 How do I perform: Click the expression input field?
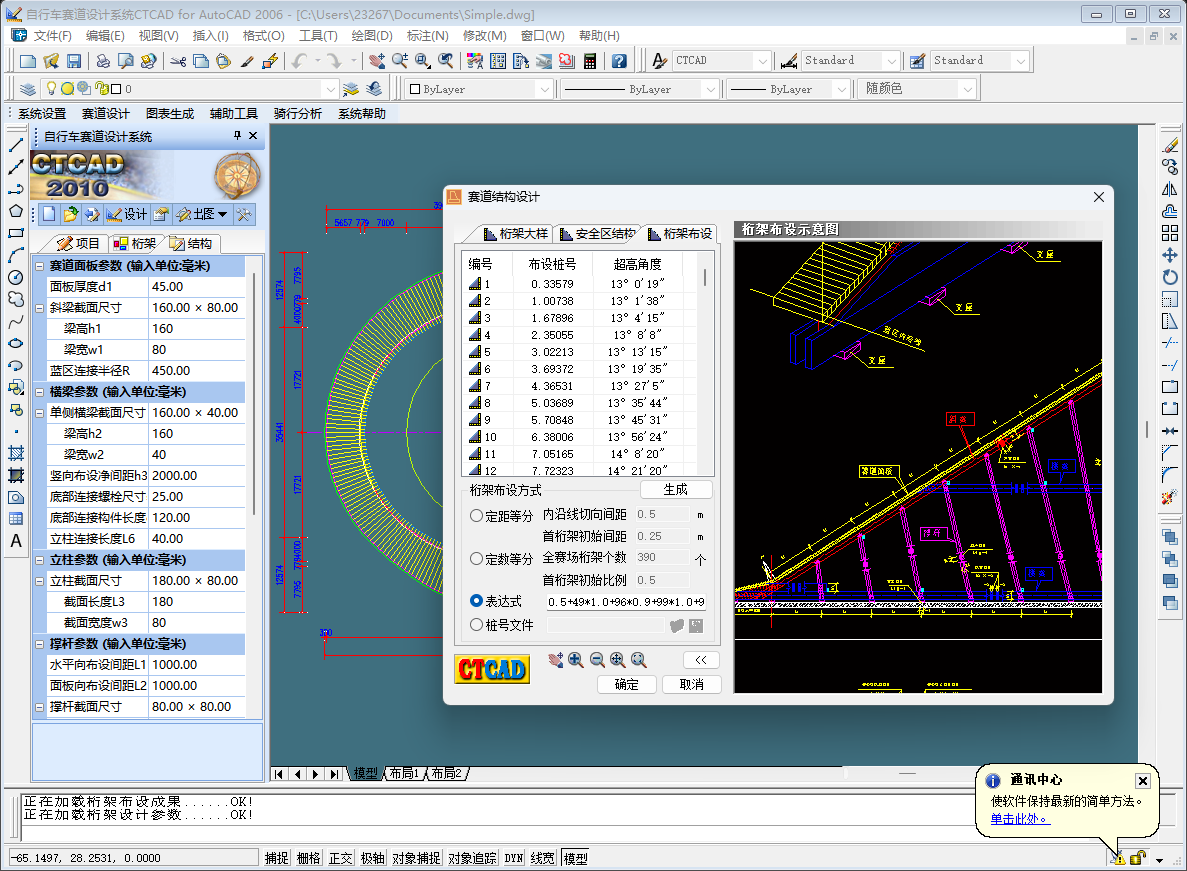click(x=626, y=602)
